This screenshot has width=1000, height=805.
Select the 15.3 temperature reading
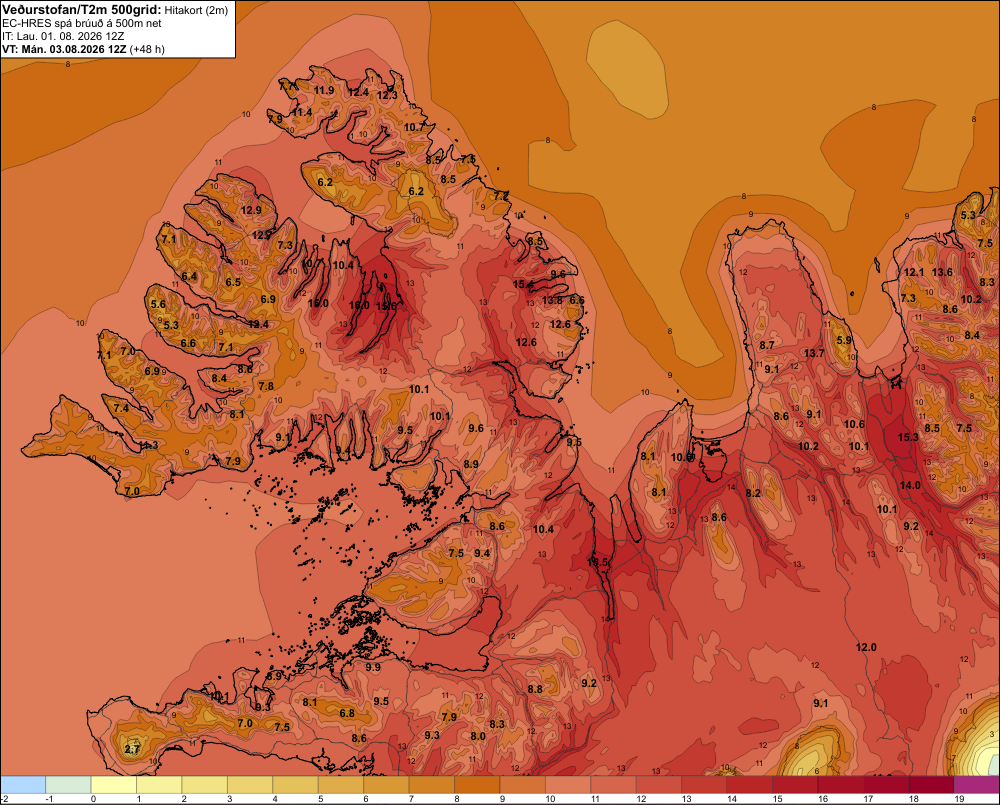click(x=908, y=437)
